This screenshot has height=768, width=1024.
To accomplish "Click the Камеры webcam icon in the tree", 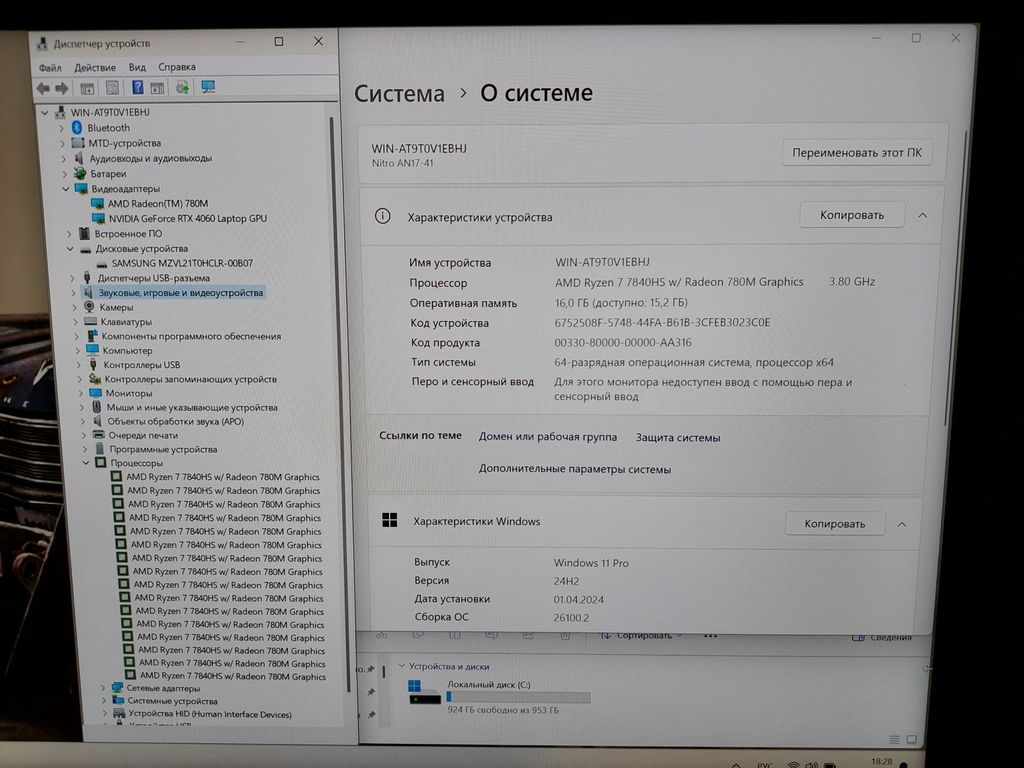I will (x=89, y=307).
